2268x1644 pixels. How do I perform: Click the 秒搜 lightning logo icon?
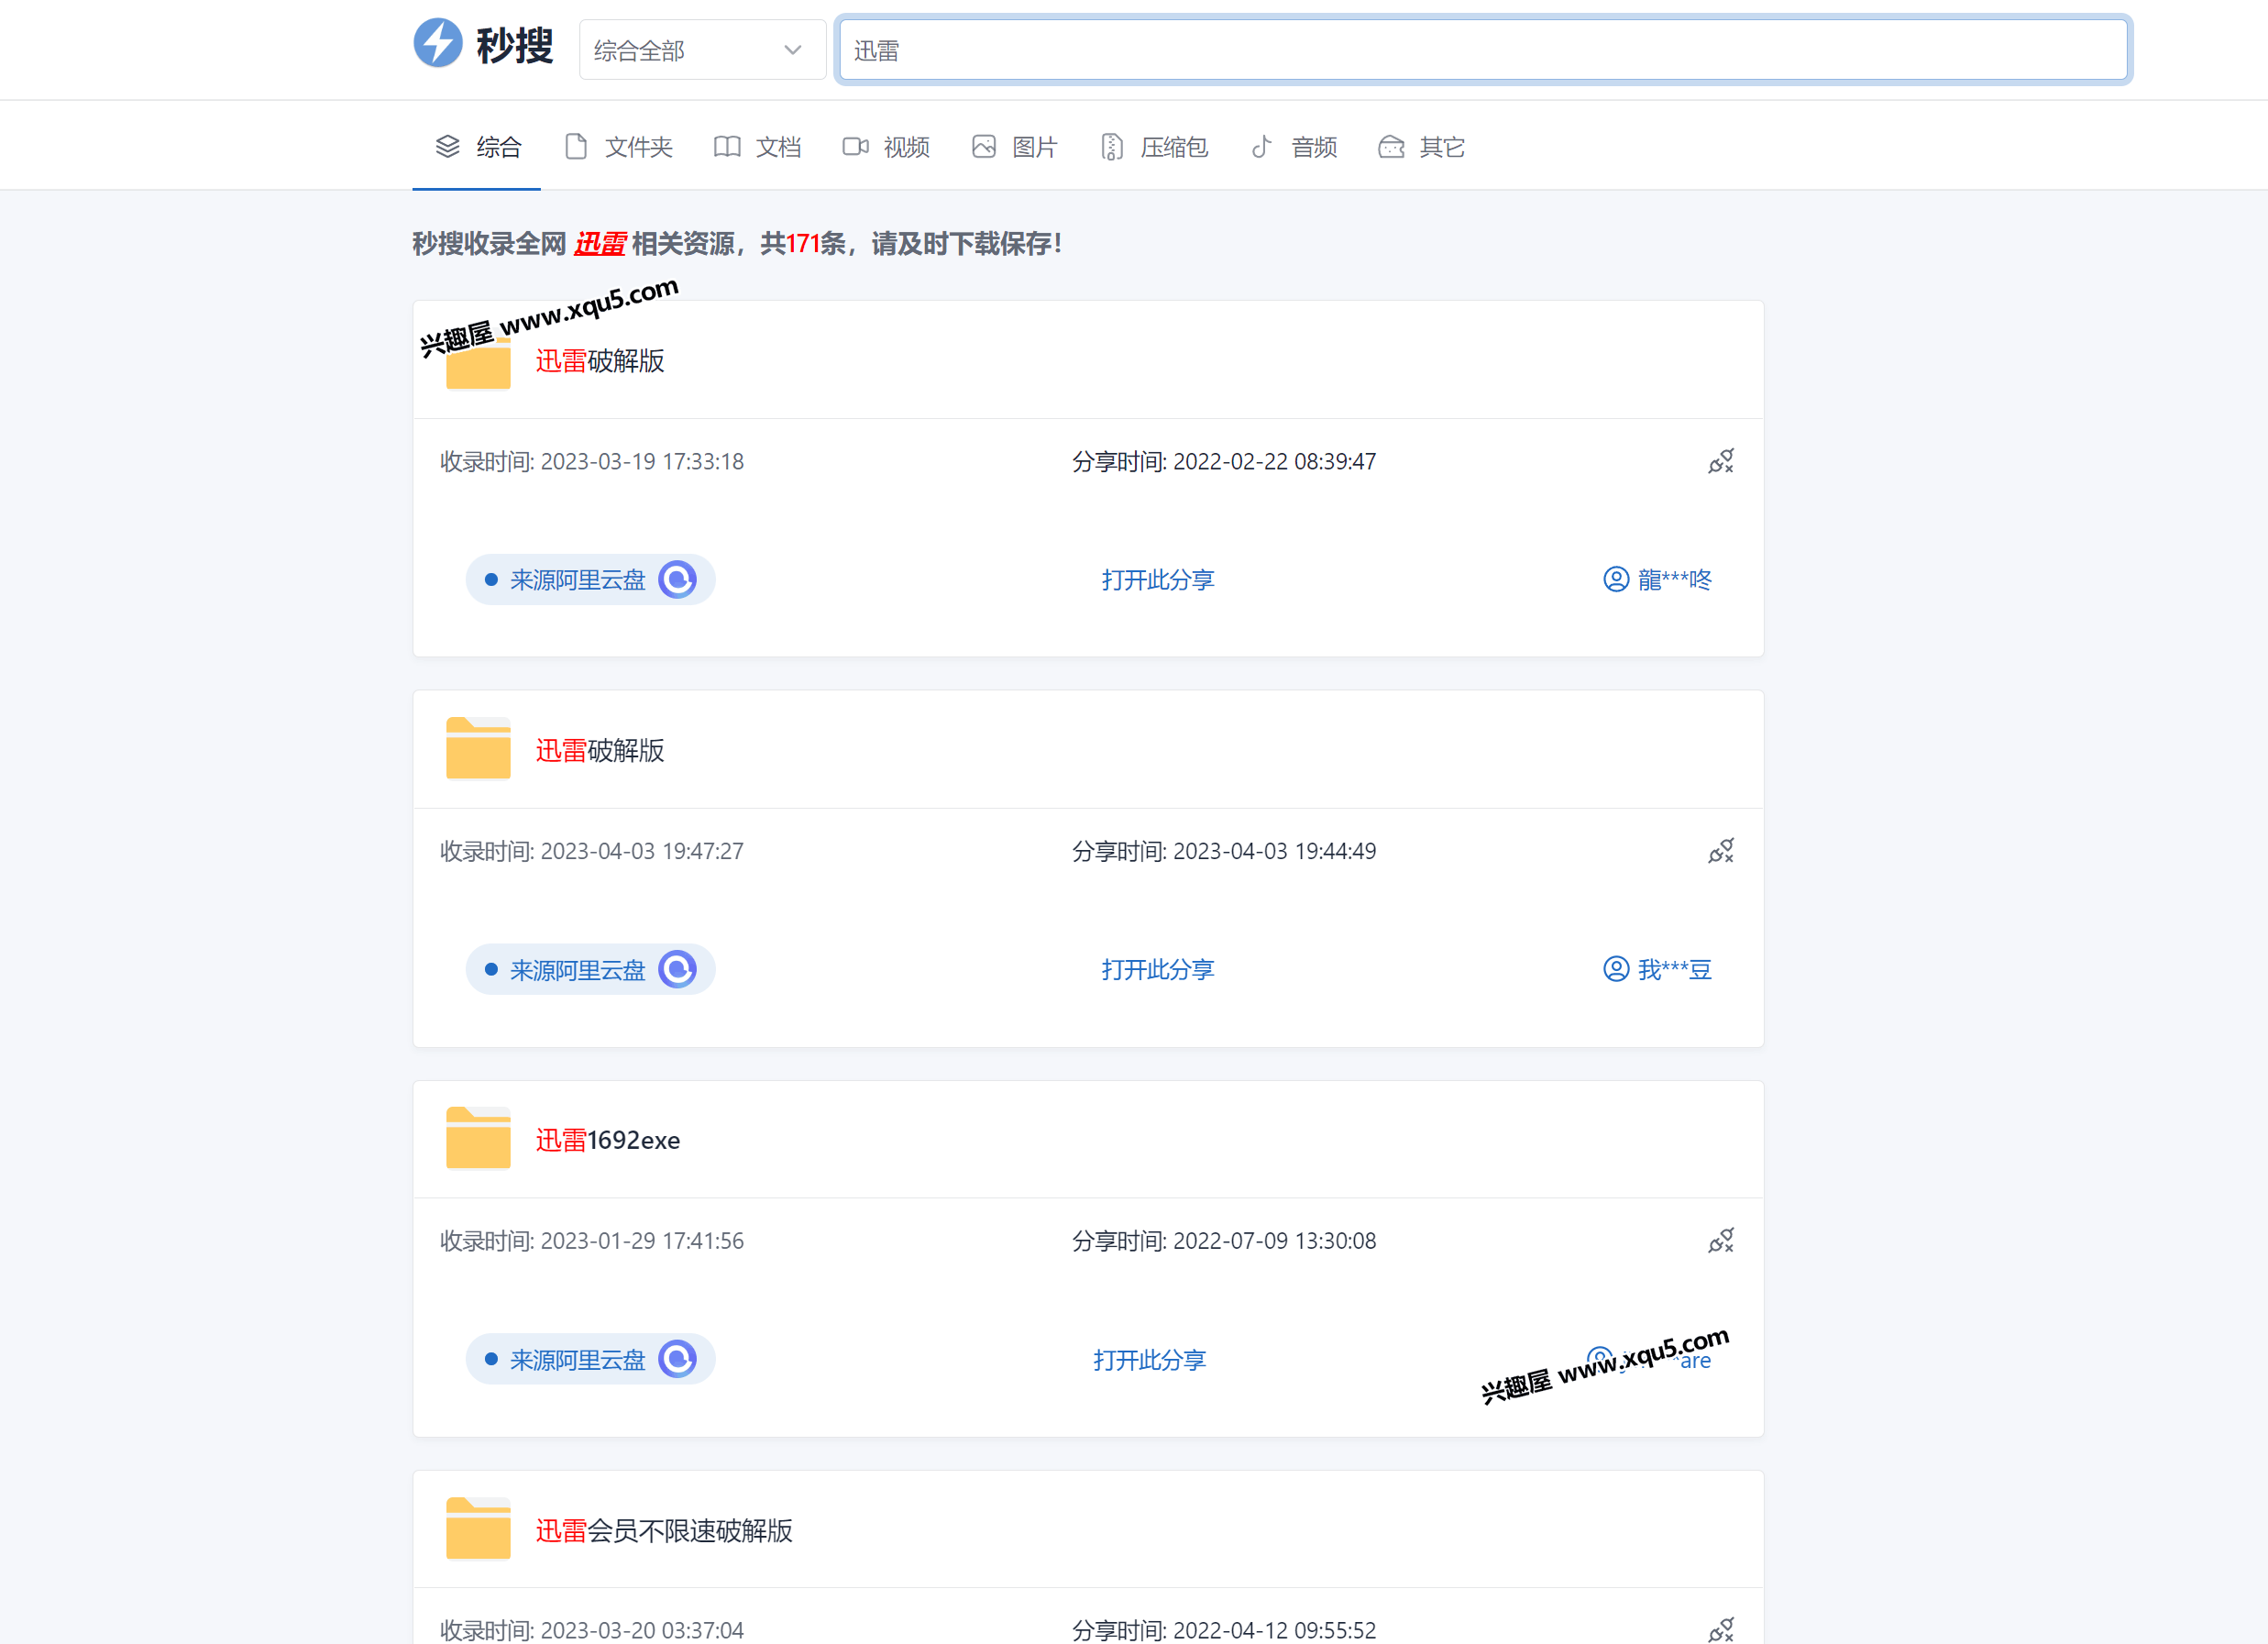(438, 43)
